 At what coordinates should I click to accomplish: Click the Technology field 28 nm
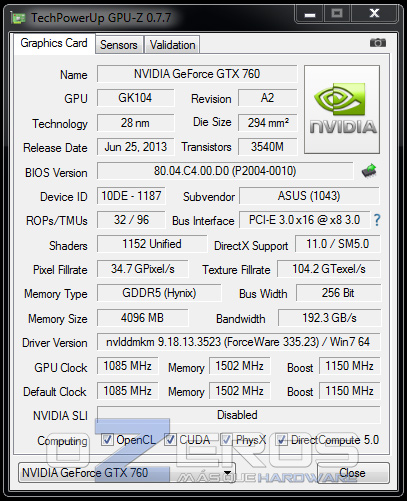[x=135, y=123]
